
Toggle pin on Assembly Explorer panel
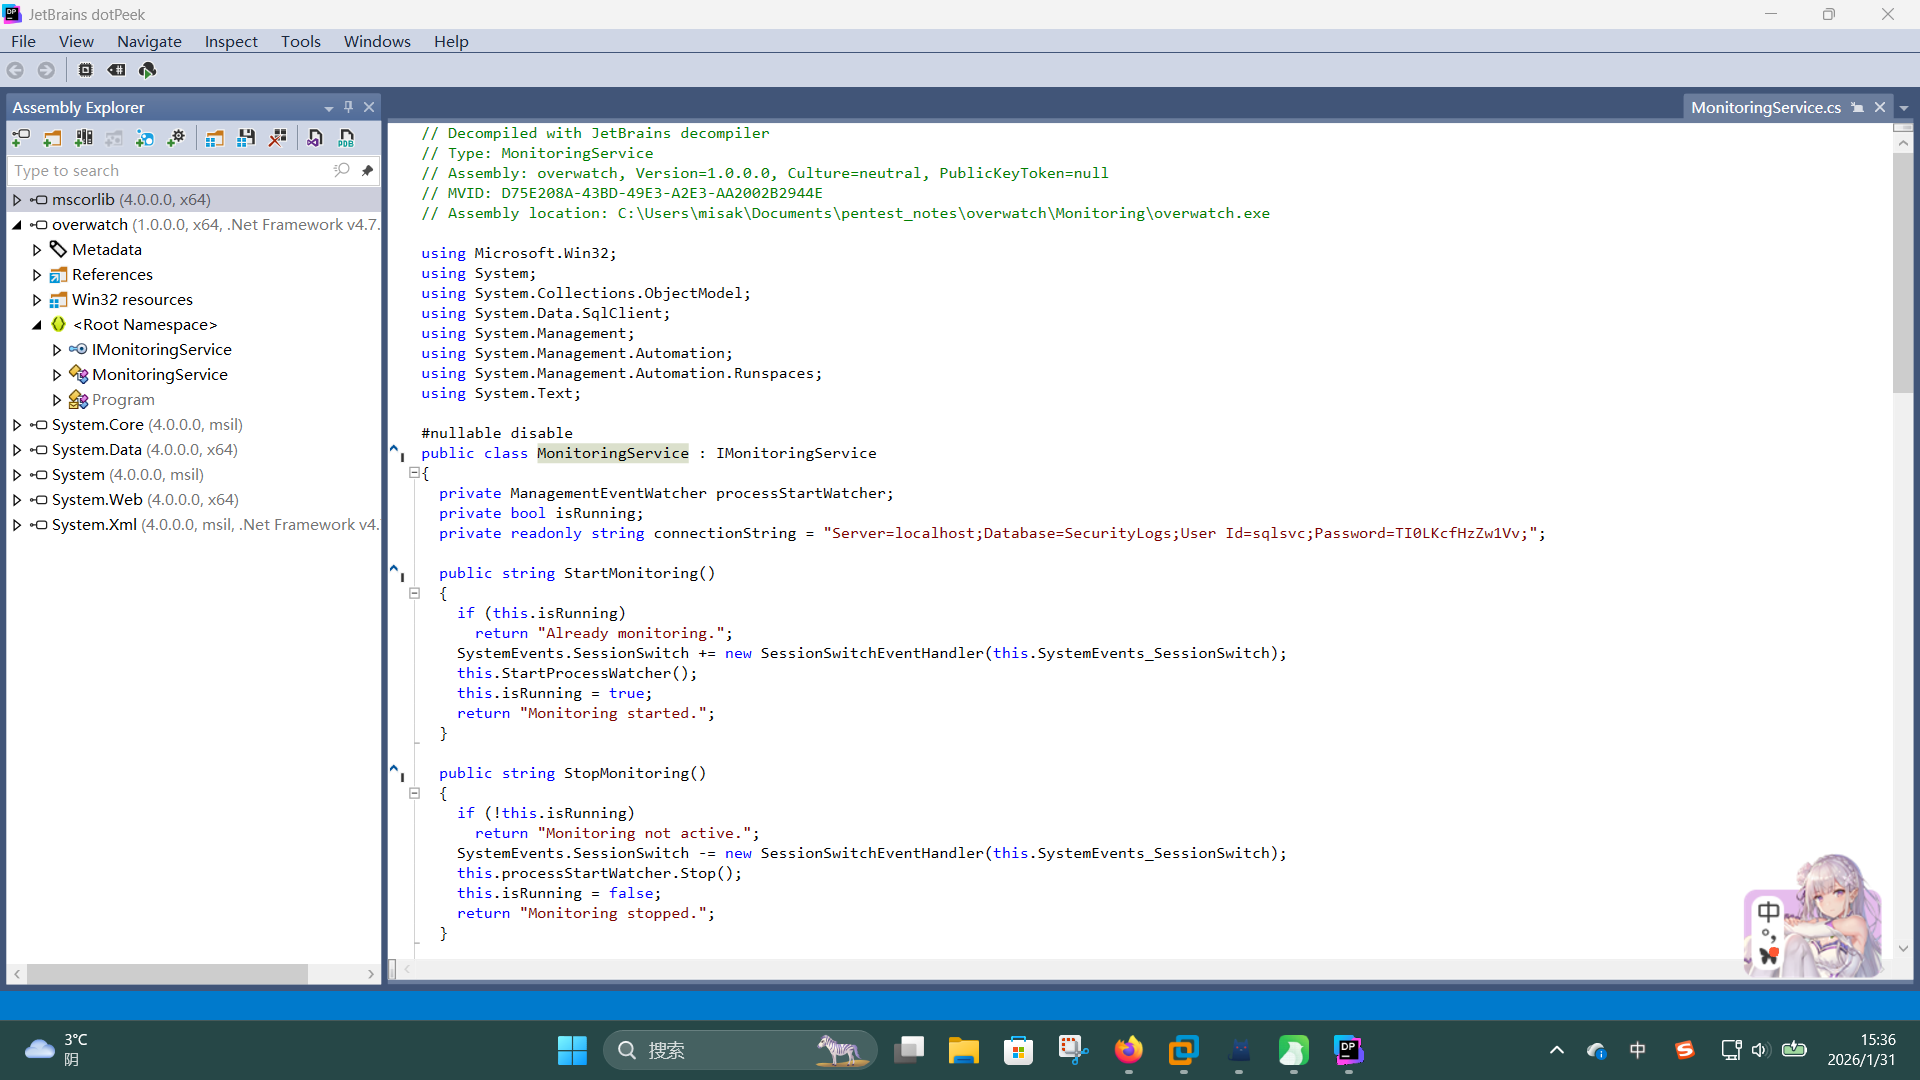point(348,107)
